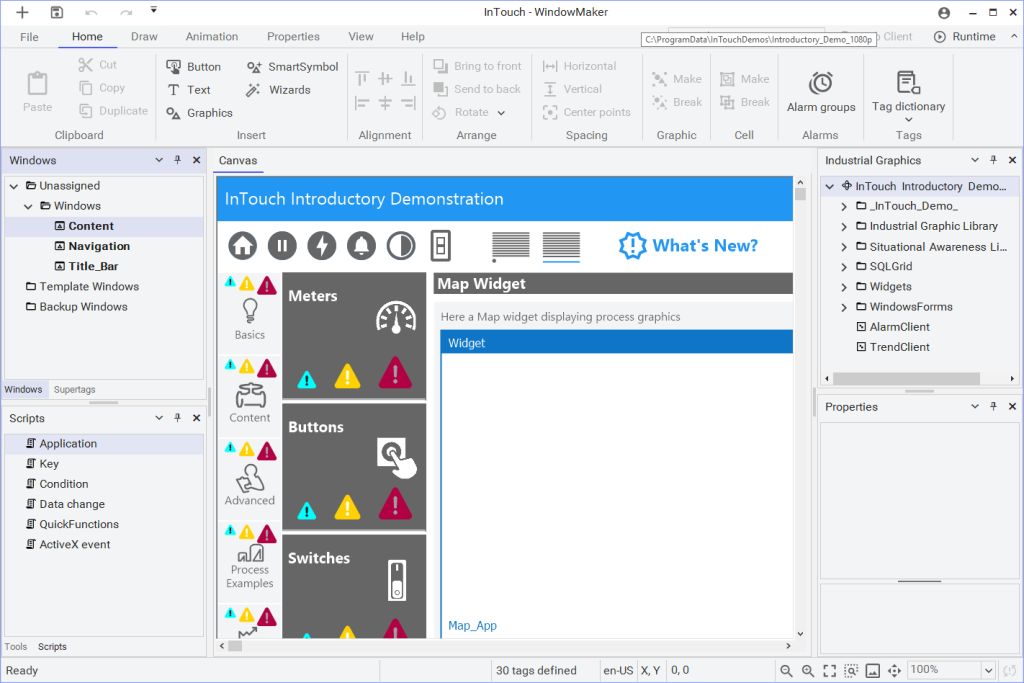Click the What's New? link
The width and height of the screenshot is (1024, 683).
[x=688, y=245]
